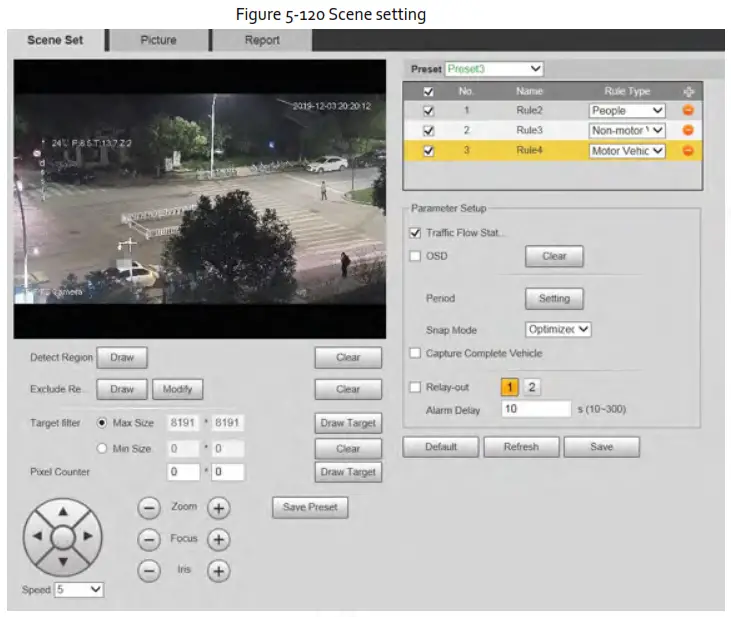This screenshot has height=617, width=731.
Task: Select Min Size radio button
Action: point(102,448)
